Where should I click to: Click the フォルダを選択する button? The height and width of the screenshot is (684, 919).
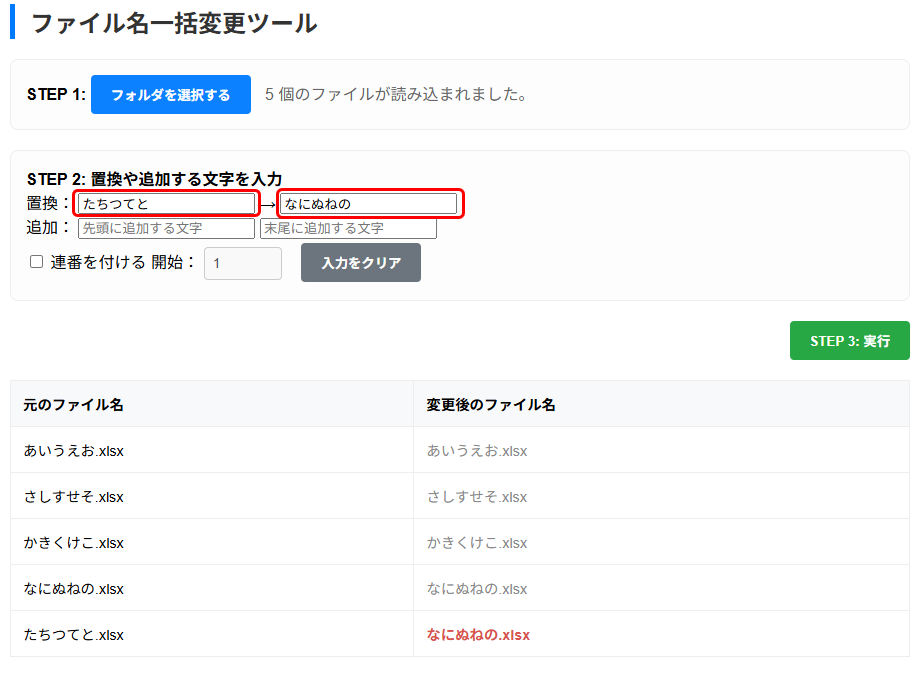[171, 95]
